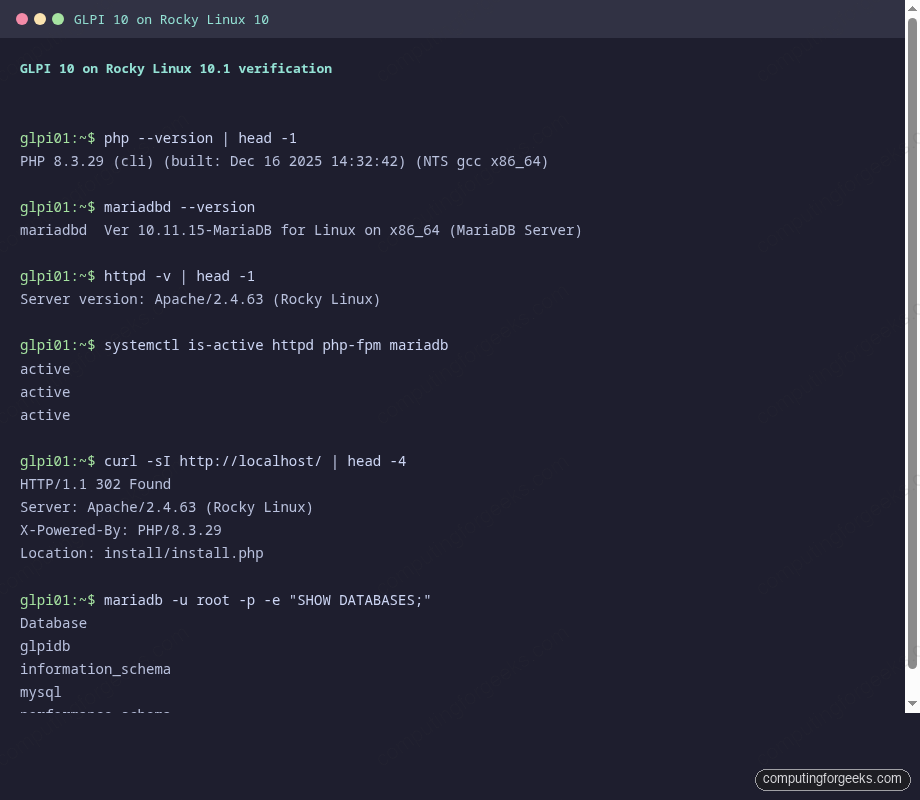Click 'Server version: Apache/2.4.63 (Rocky Linux)' line
Image resolution: width=920 pixels, height=800 pixels.
pos(200,299)
